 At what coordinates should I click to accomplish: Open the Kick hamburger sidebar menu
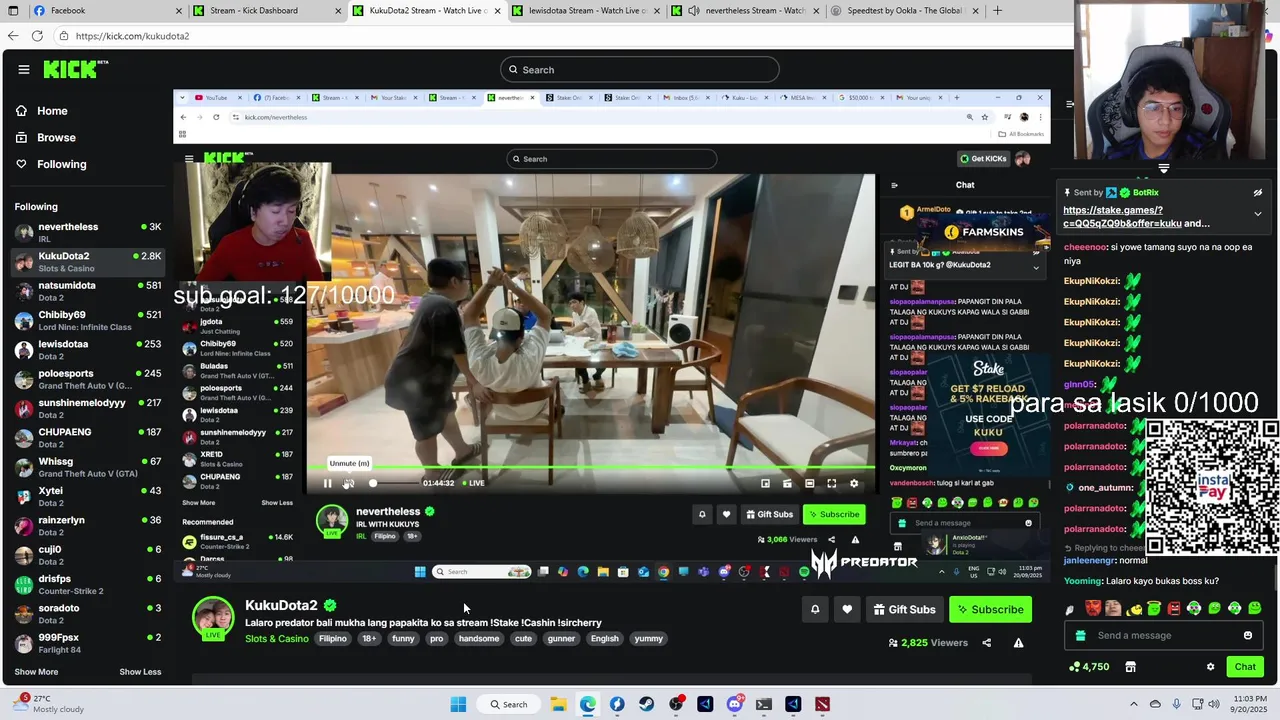[23, 69]
